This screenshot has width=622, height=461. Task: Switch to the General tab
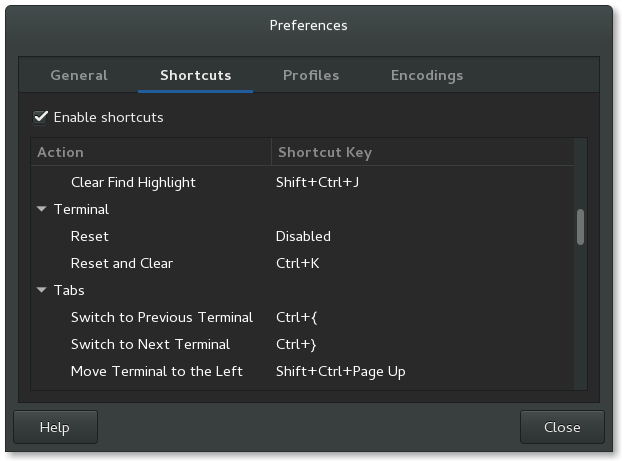click(x=79, y=75)
